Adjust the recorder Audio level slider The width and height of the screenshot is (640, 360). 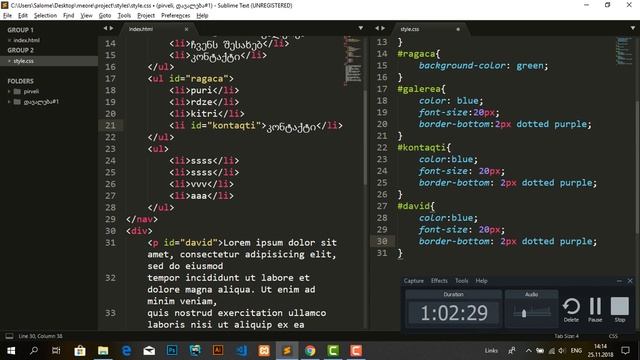[524, 313]
